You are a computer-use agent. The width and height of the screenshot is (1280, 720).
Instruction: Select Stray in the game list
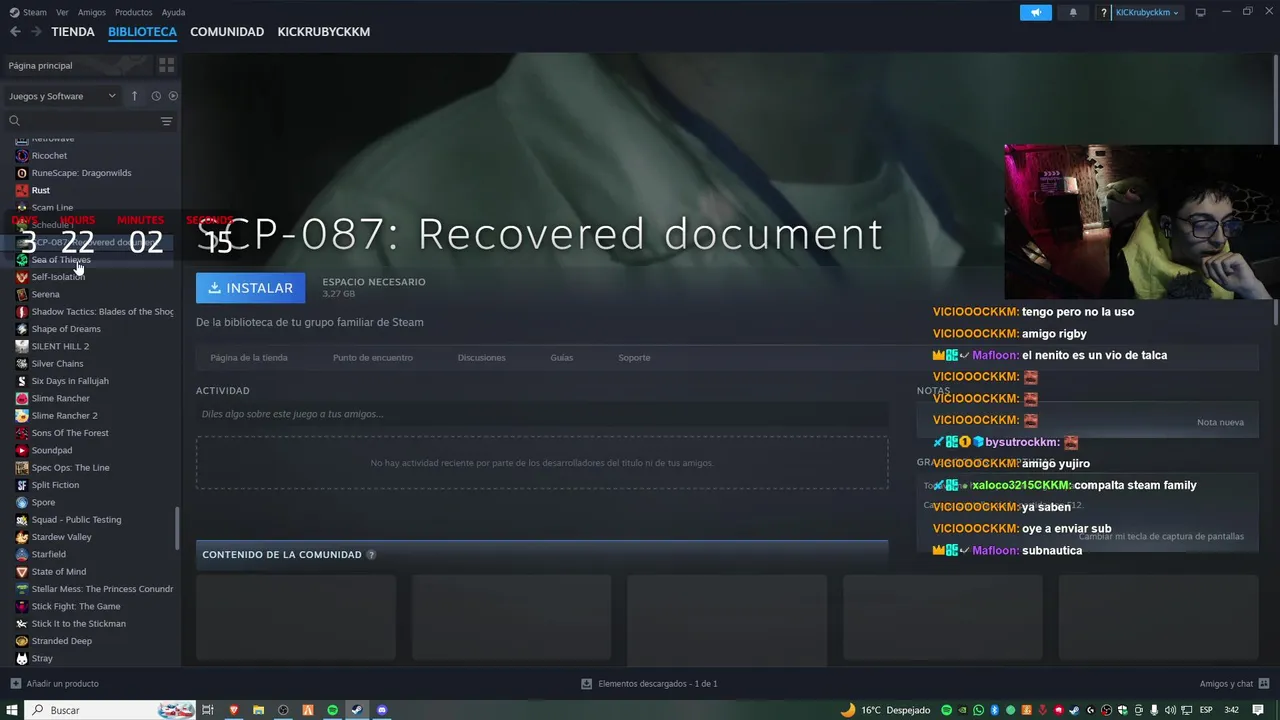[x=42, y=658]
